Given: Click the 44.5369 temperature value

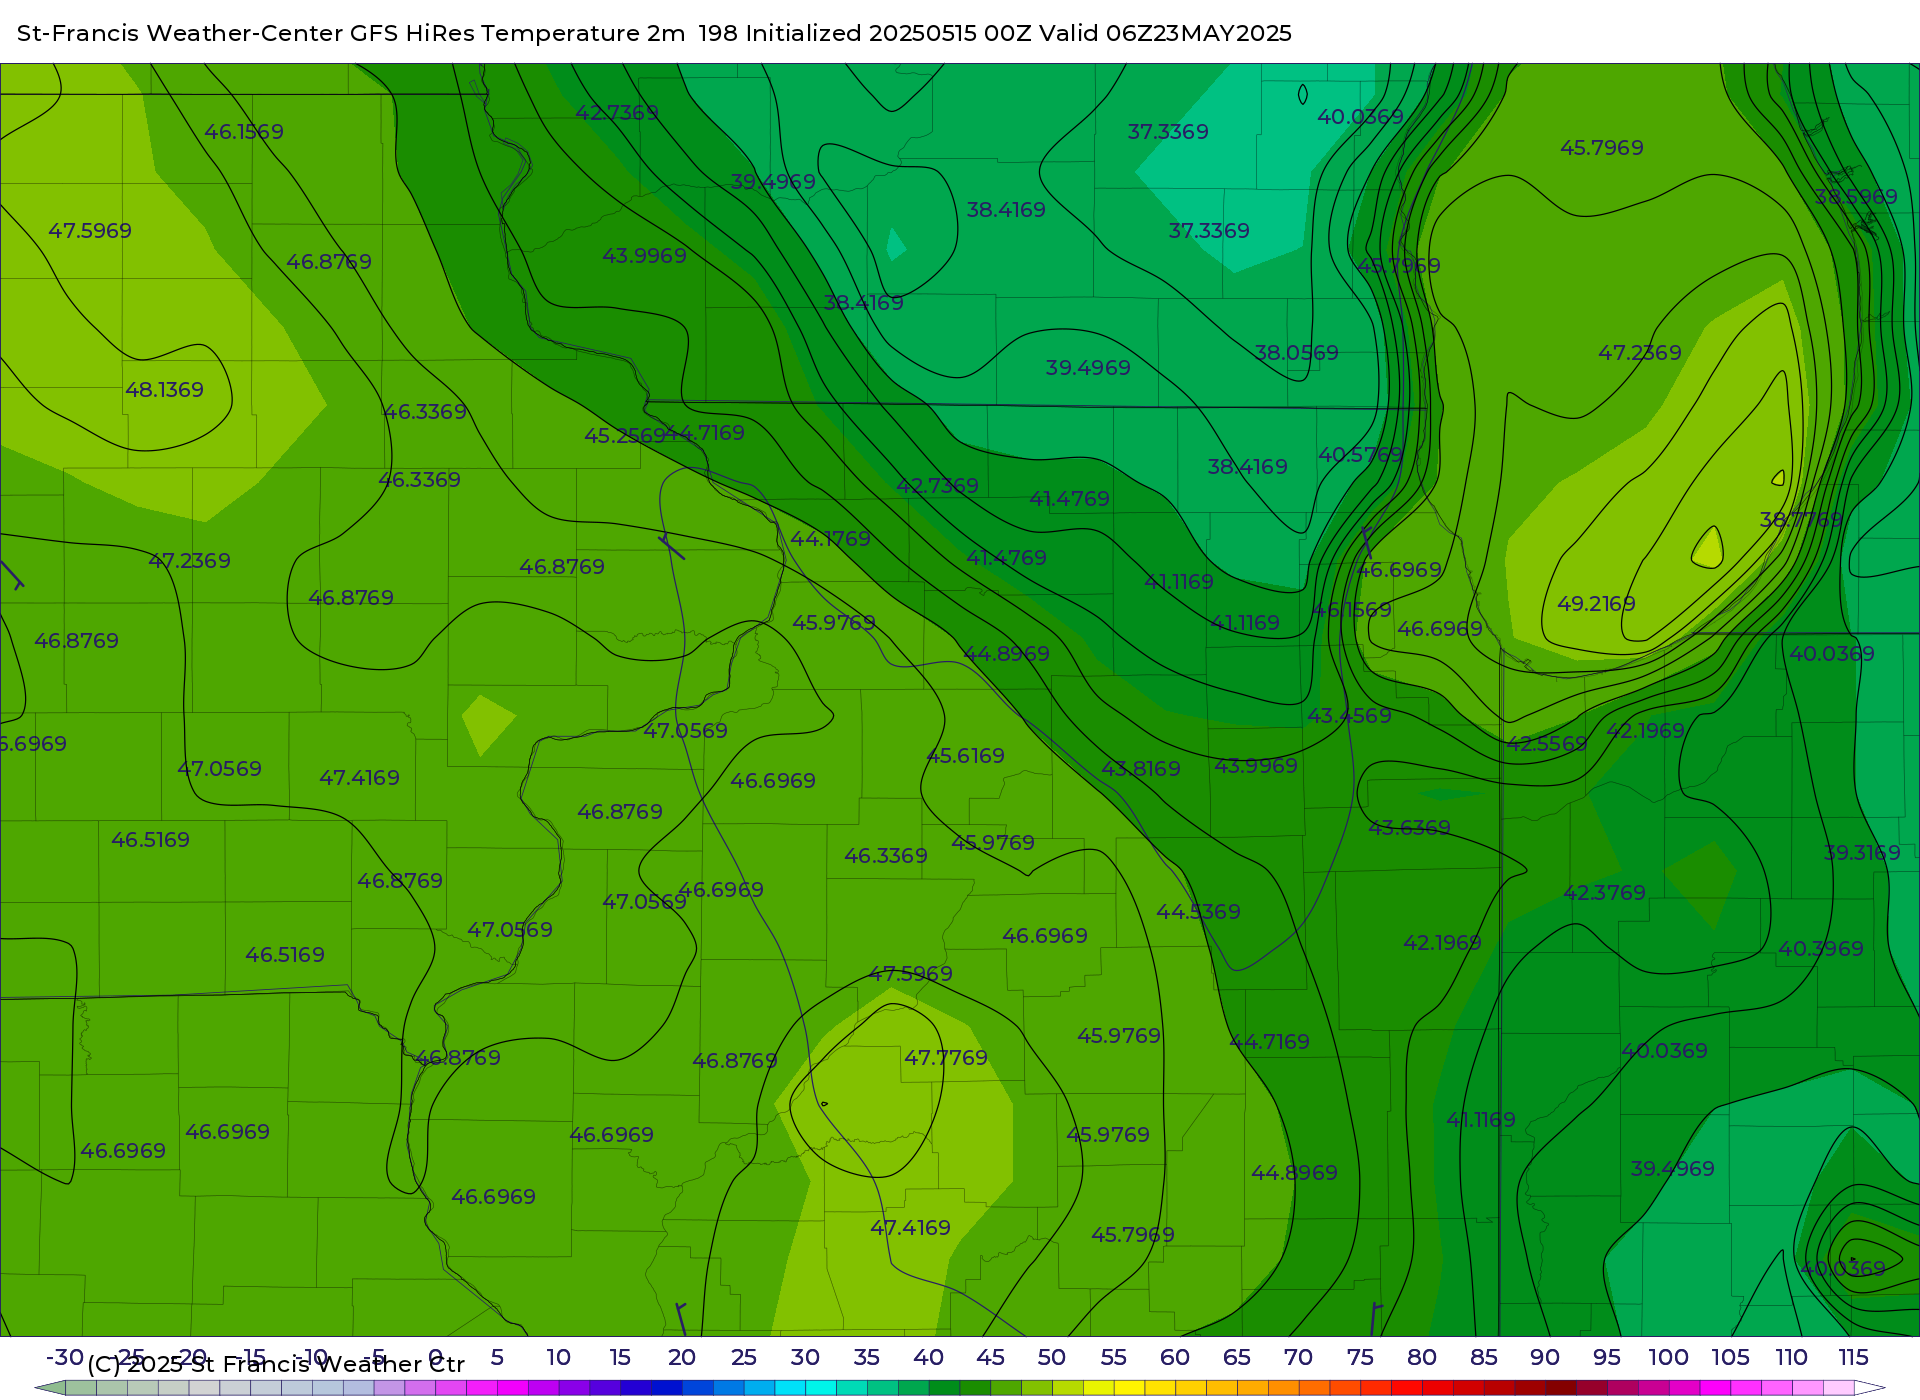Looking at the screenshot, I should click(1198, 912).
